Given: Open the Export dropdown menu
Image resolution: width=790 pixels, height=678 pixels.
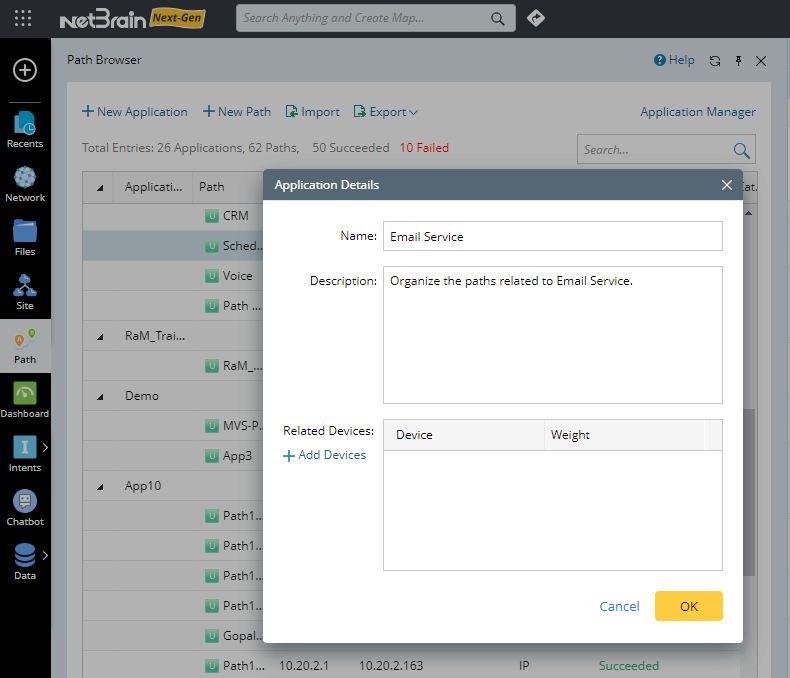Looking at the screenshot, I should click(386, 112).
